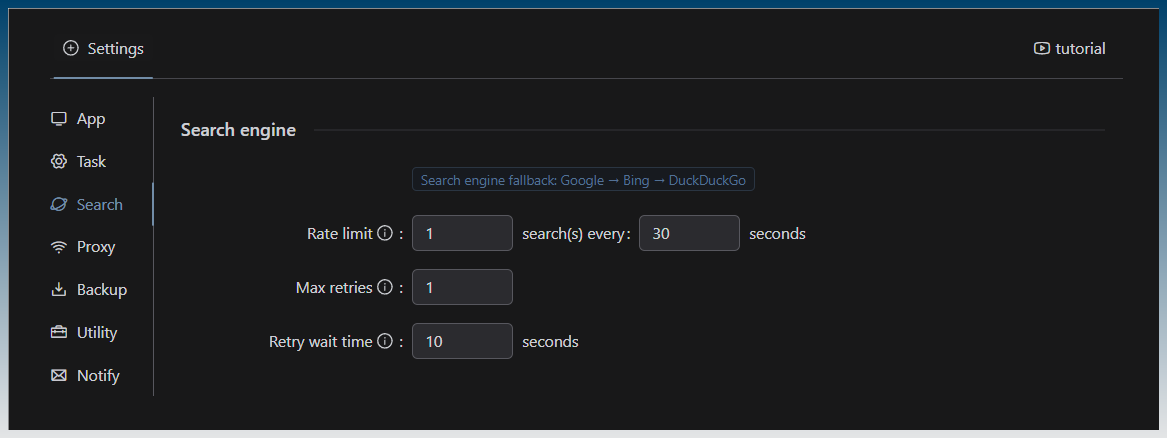This screenshot has height=438, width=1167.
Task: Open the Notify settings section
Action: pyautogui.click(x=98, y=376)
